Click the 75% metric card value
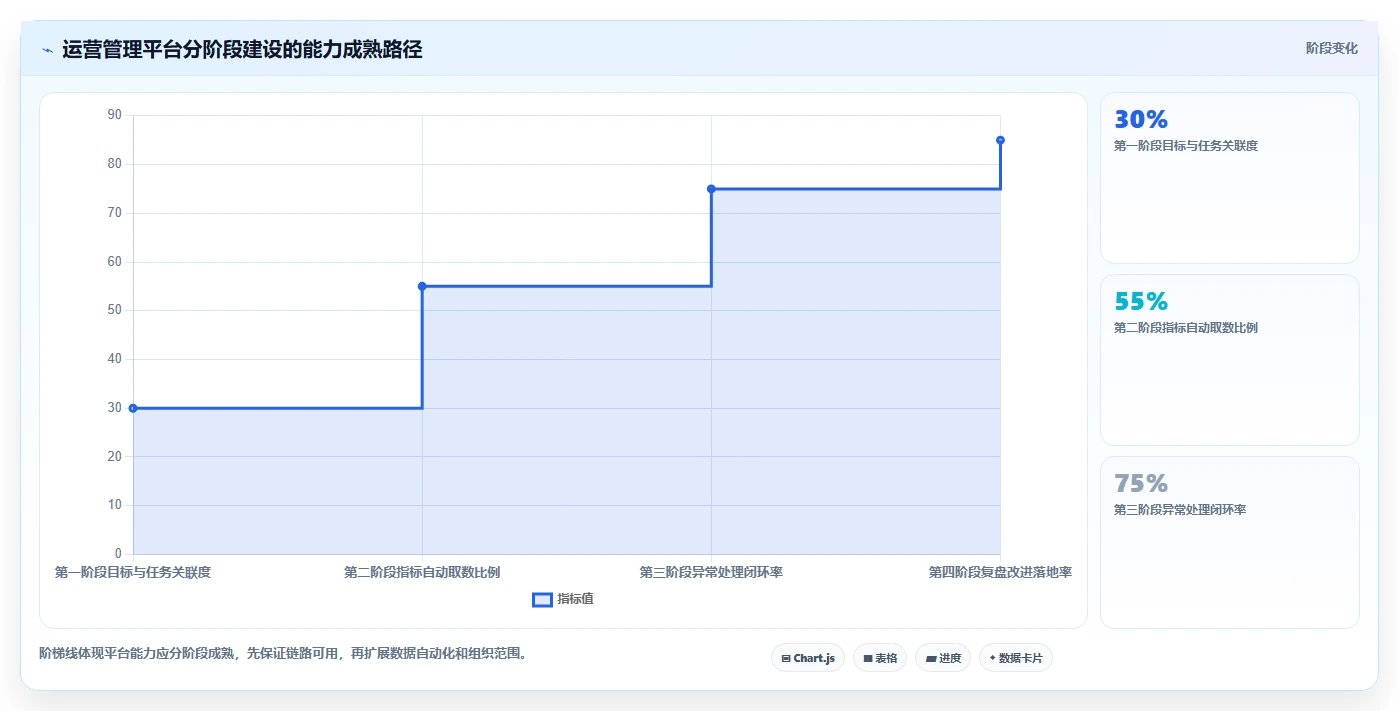Screen dimensions: 1399x711 (x=1141, y=484)
